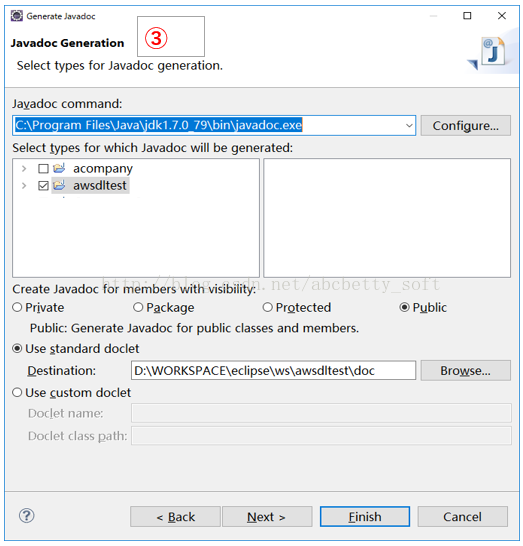
Task: Click the Next > button
Action: pos(267,517)
